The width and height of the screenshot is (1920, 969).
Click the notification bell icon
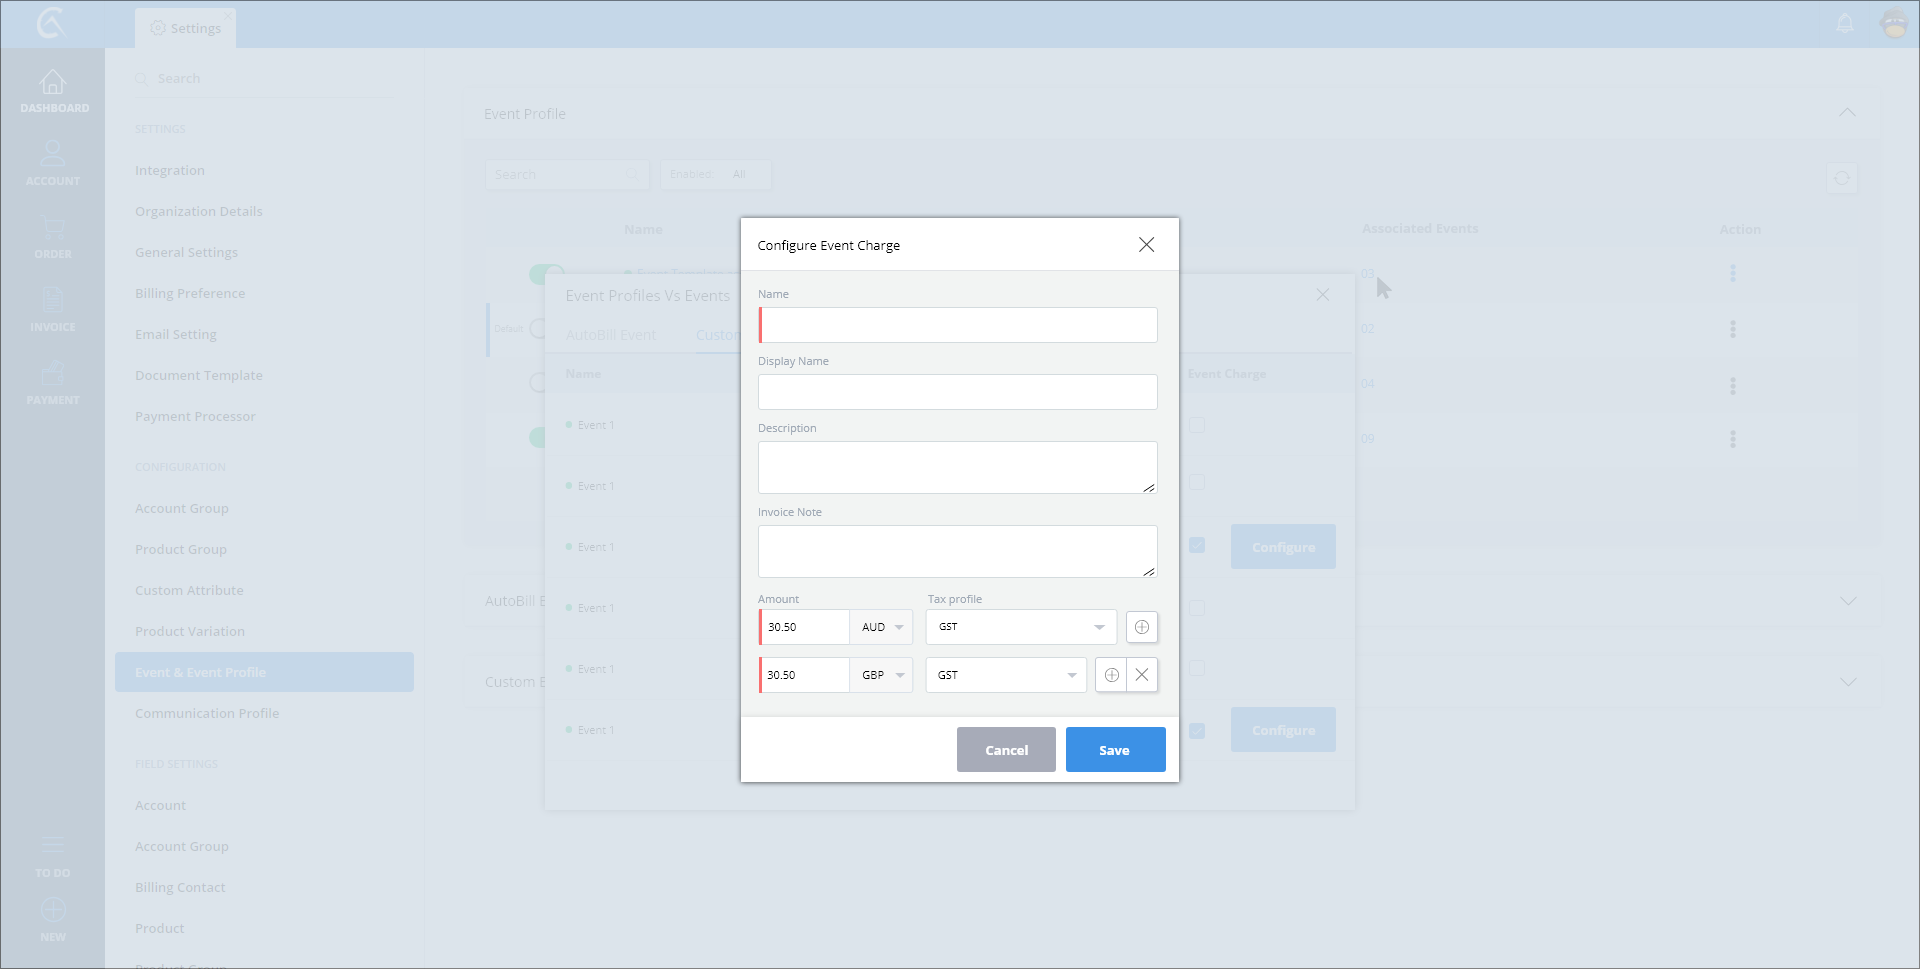[x=1845, y=24]
